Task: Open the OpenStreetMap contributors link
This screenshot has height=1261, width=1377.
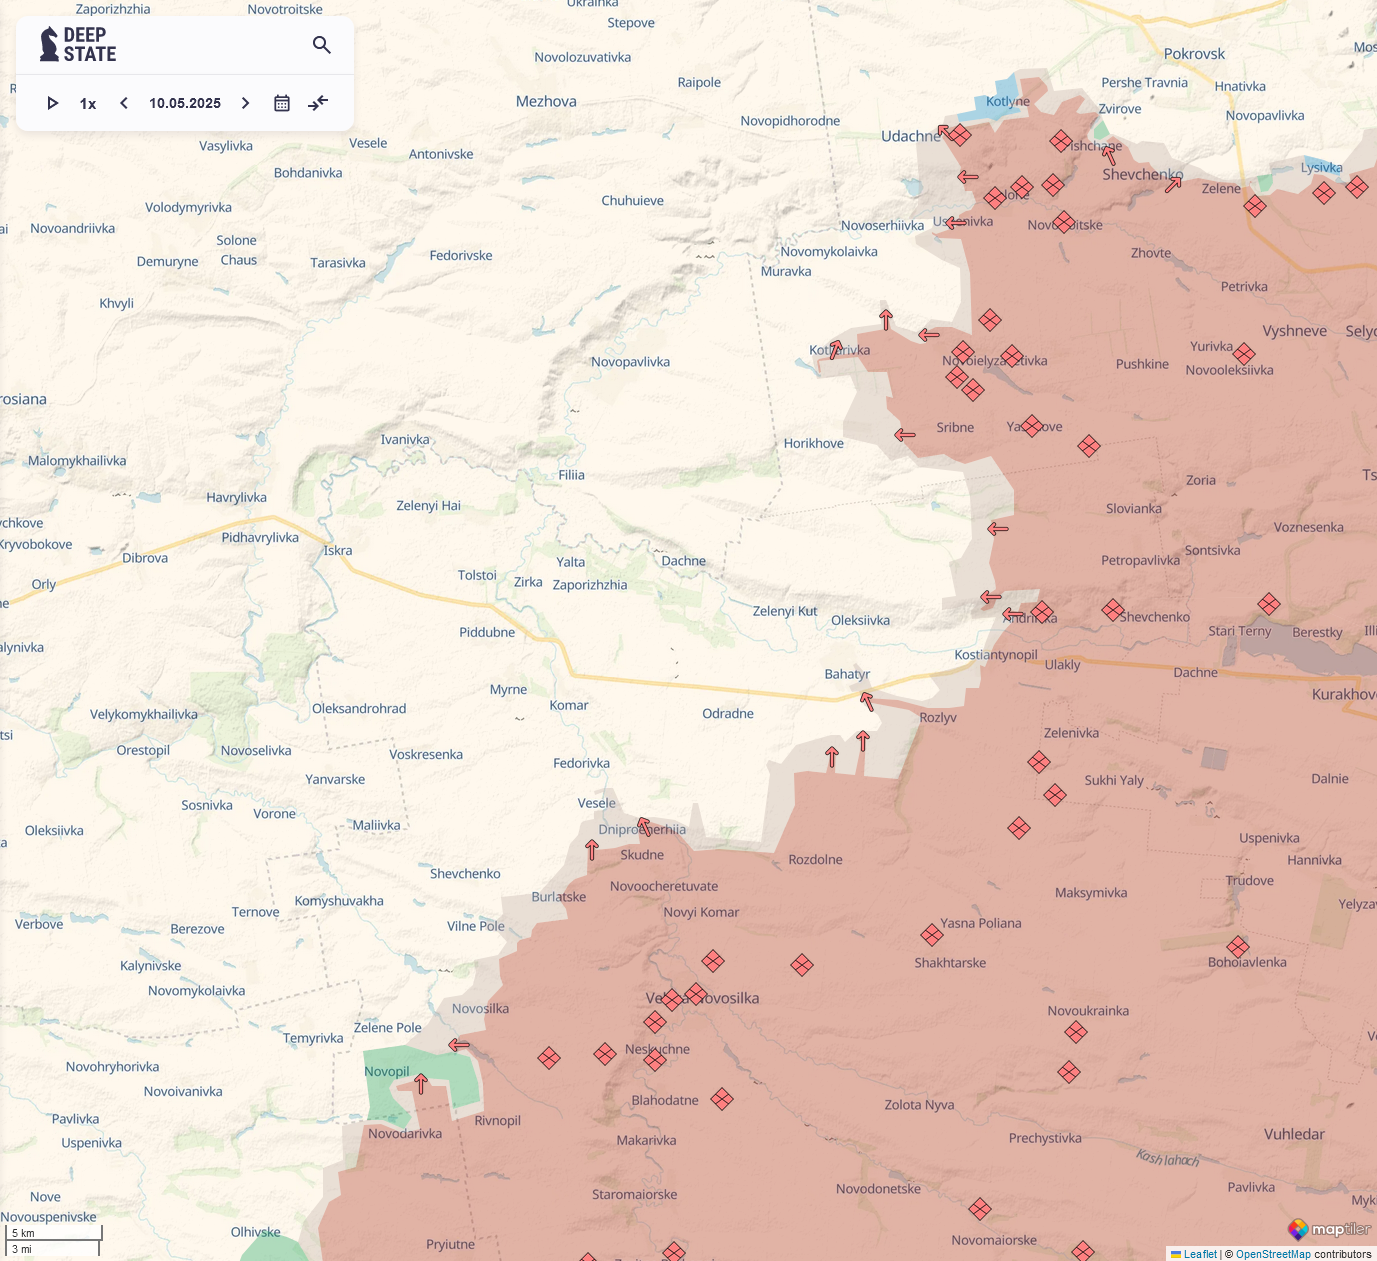Action: pos(1272,1254)
